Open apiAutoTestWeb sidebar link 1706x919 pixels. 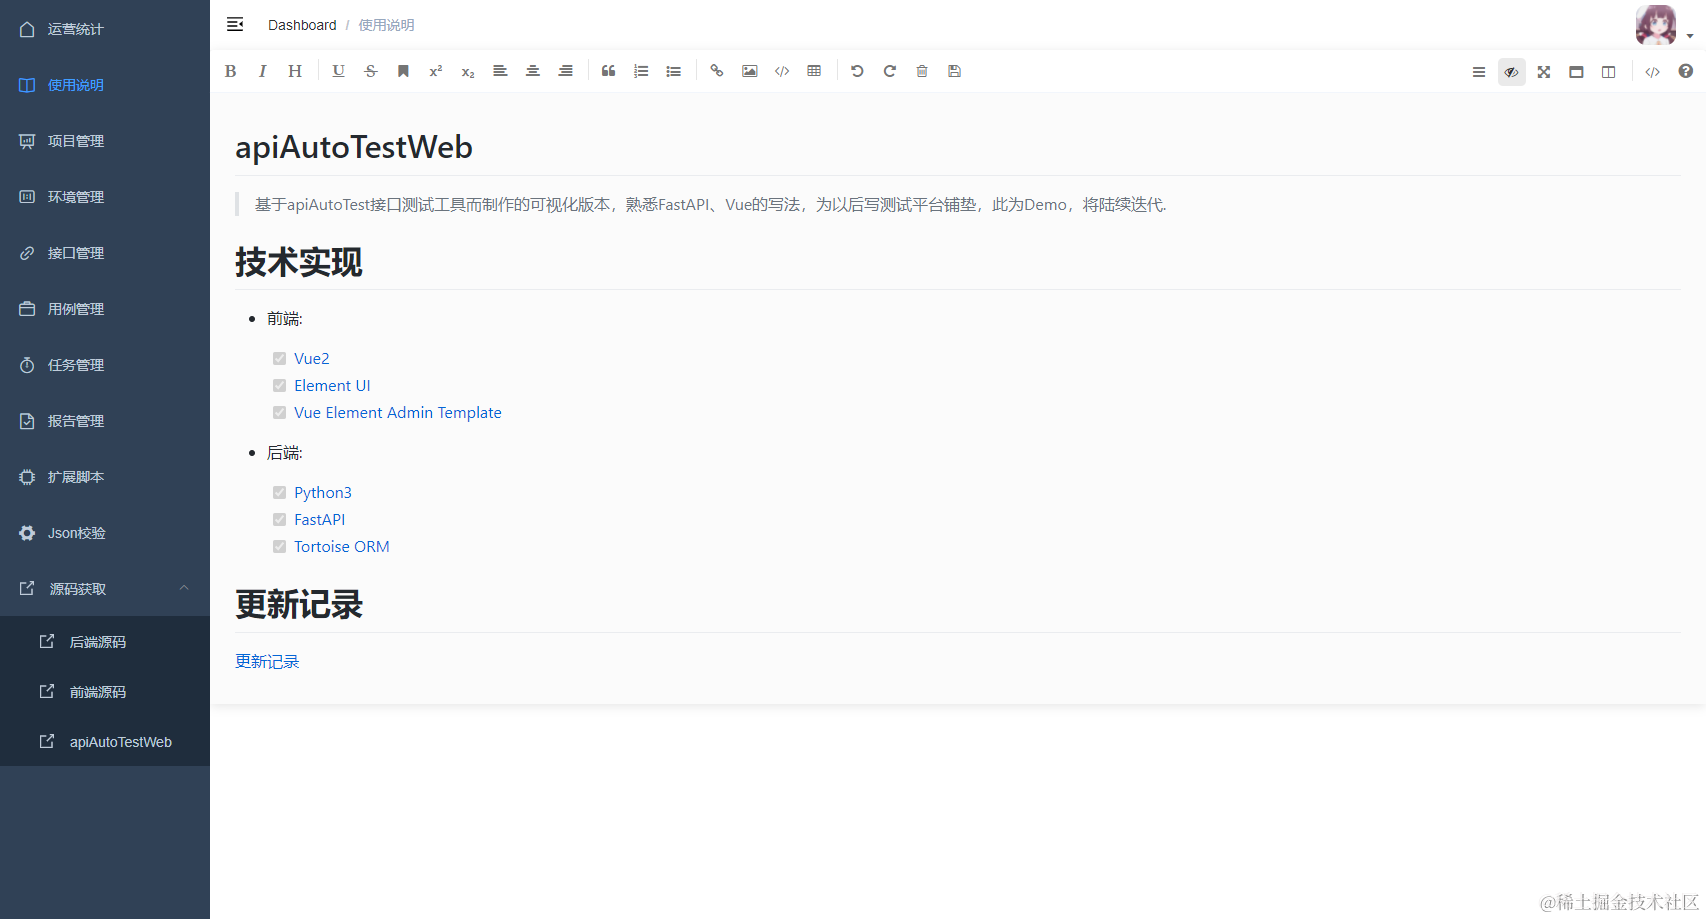pos(105,741)
